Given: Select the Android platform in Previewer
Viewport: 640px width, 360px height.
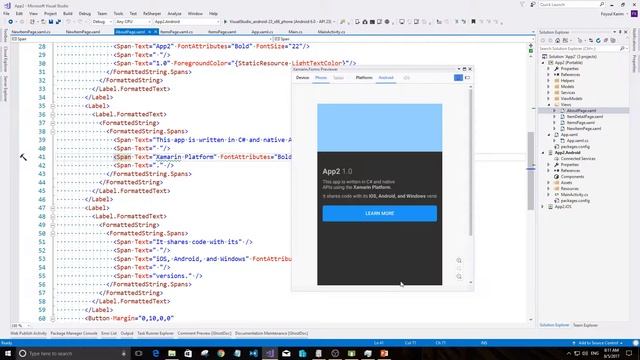Looking at the screenshot, I should coord(386,78).
